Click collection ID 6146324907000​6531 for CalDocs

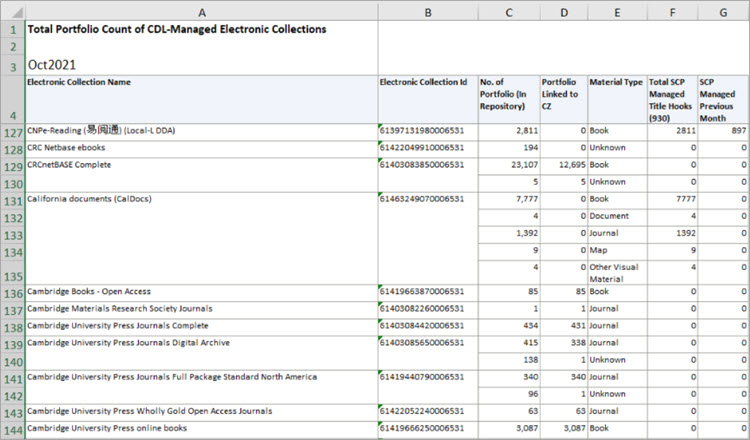(x=428, y=238)
